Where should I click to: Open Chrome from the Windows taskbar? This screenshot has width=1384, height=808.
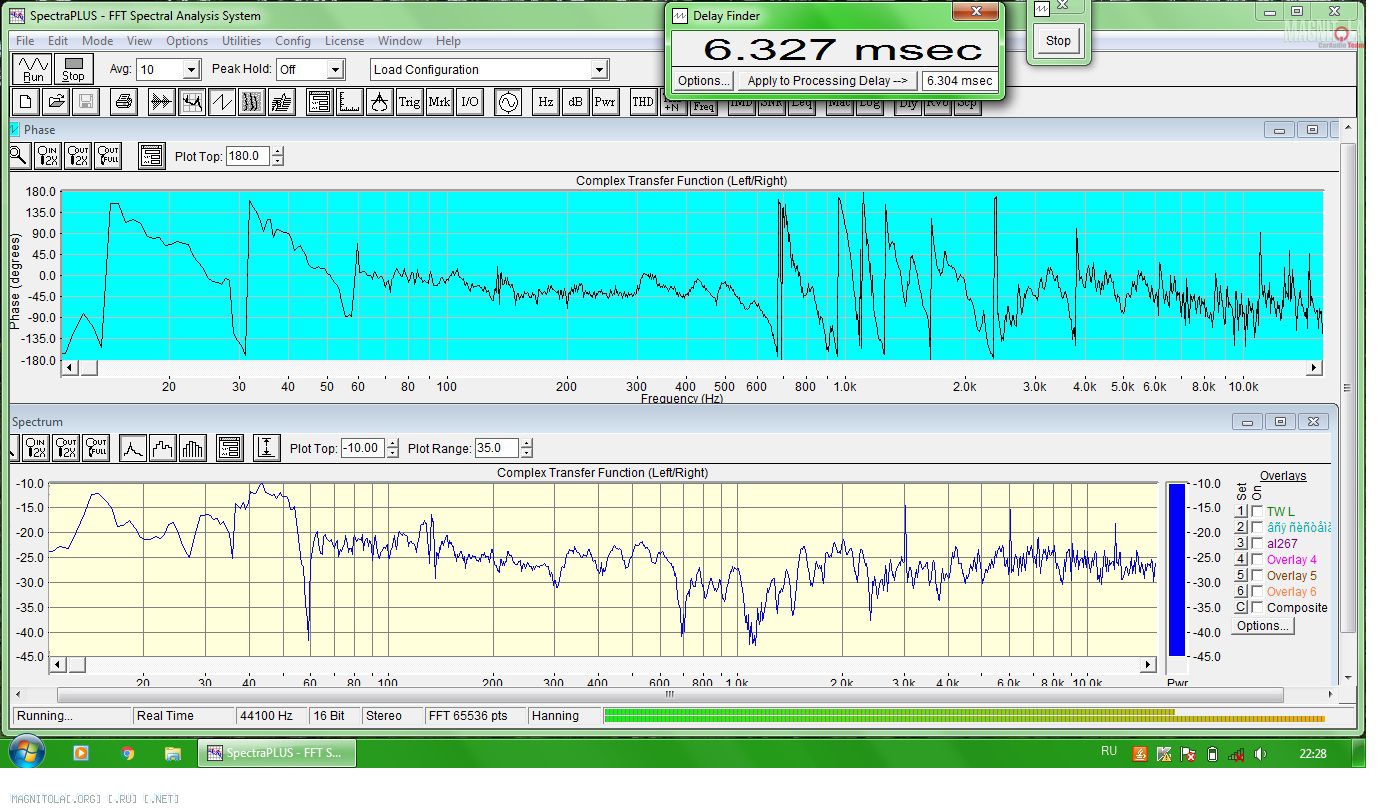pos(128,753)
